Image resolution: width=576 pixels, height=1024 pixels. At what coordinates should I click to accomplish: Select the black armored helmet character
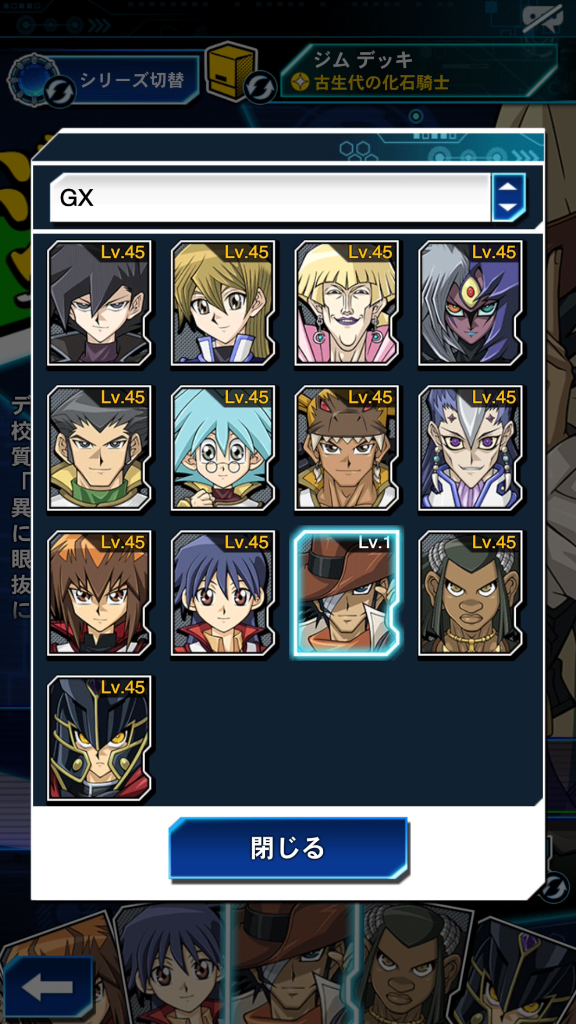pyautogui.click(x=99, y=739)
